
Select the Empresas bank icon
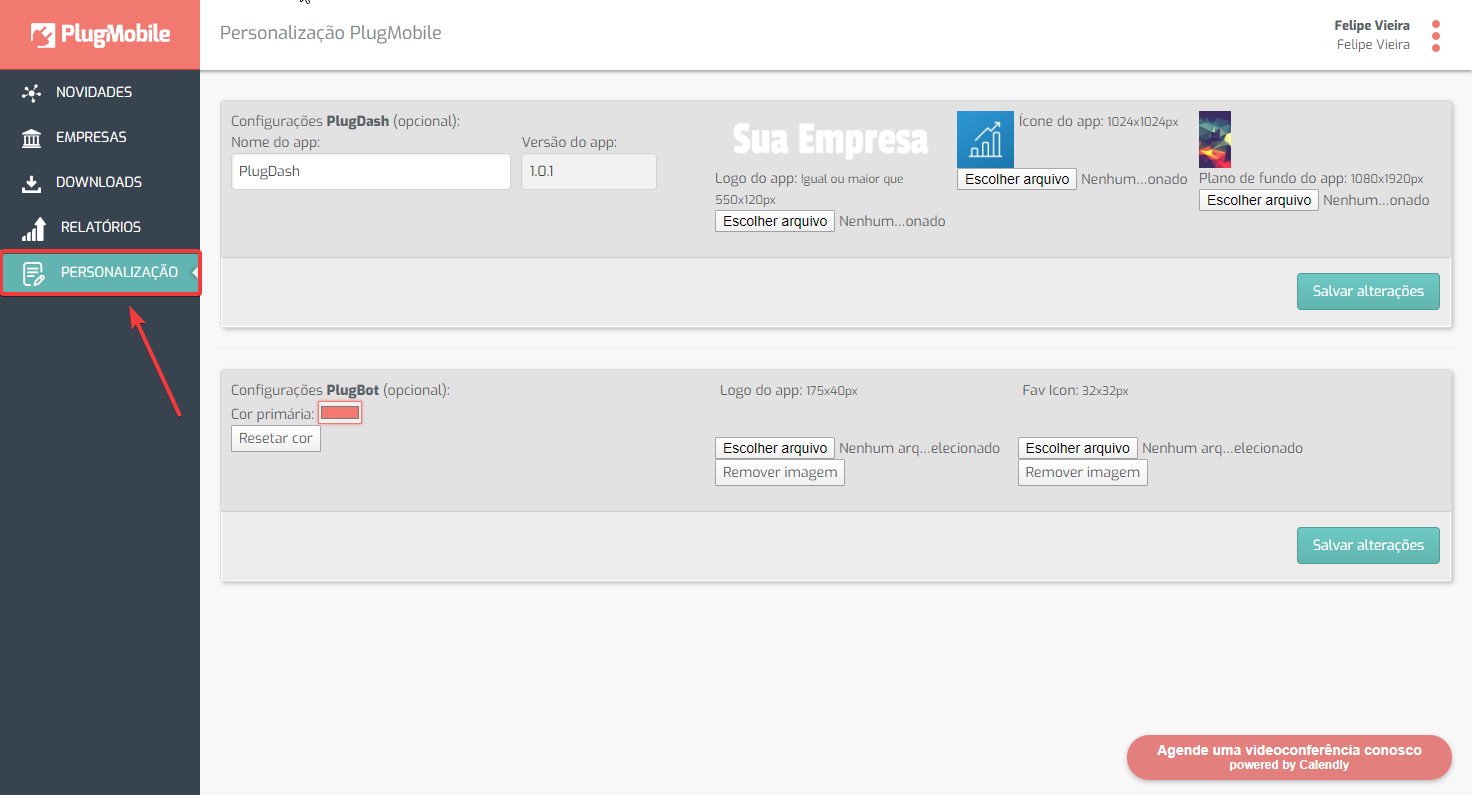pos(32,138)
